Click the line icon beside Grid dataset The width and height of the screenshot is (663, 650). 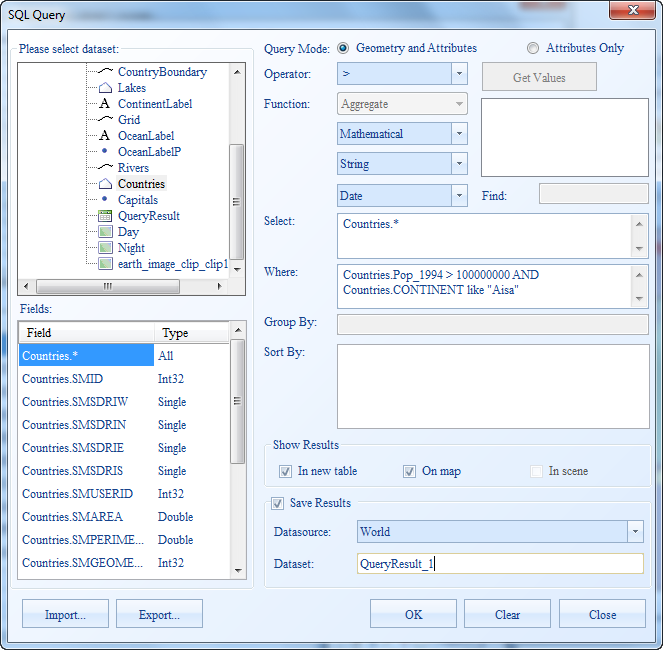[x=105, y=120]
